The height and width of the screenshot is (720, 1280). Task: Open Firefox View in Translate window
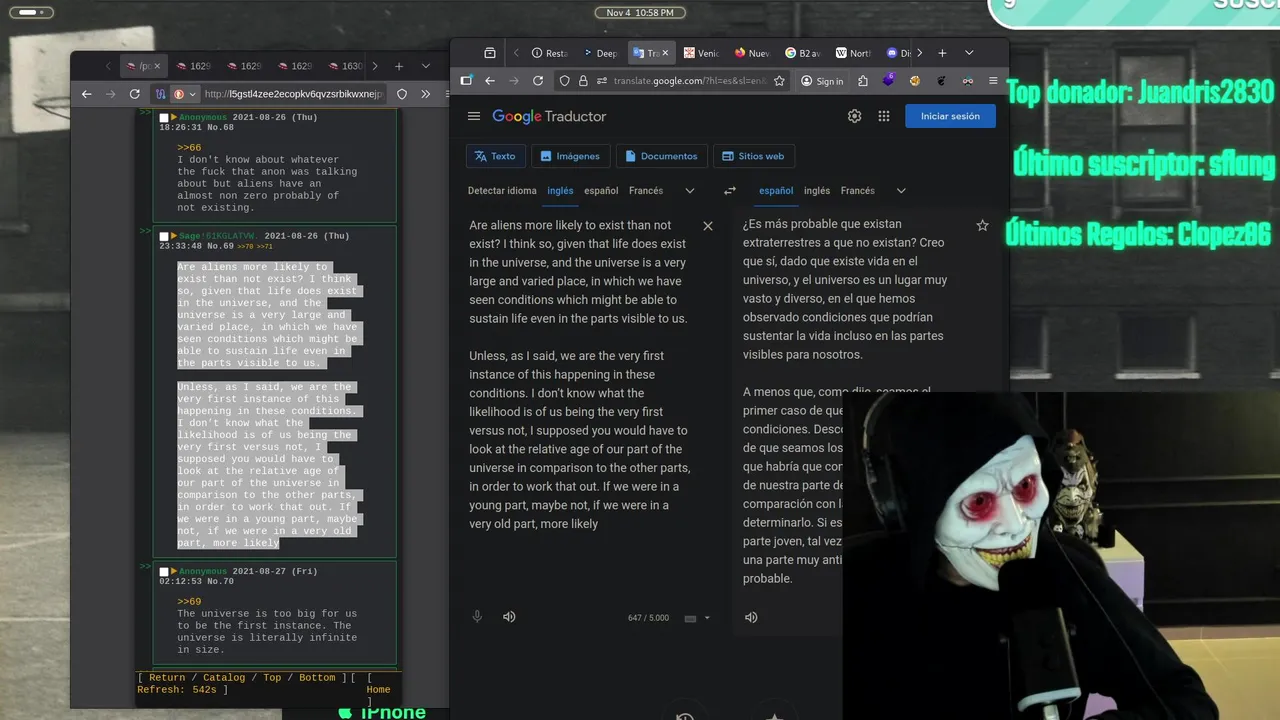[x=490, y=53]
